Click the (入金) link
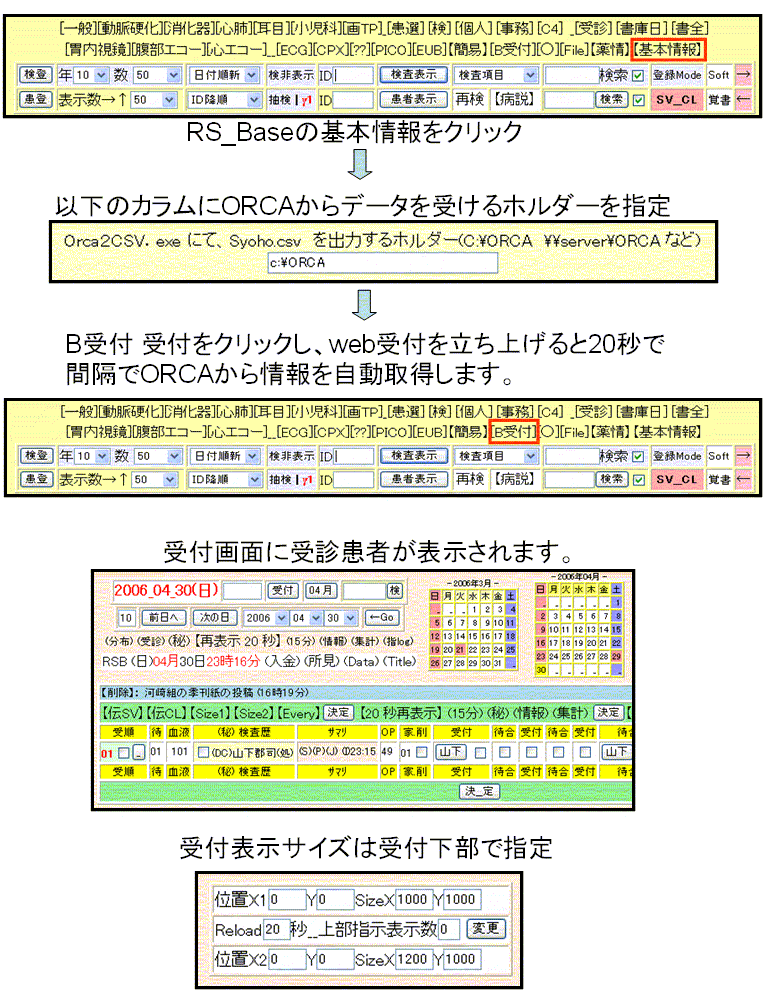The height and width of the screenshot is (997, 764). pyautogui.click(x=282, y=661)
